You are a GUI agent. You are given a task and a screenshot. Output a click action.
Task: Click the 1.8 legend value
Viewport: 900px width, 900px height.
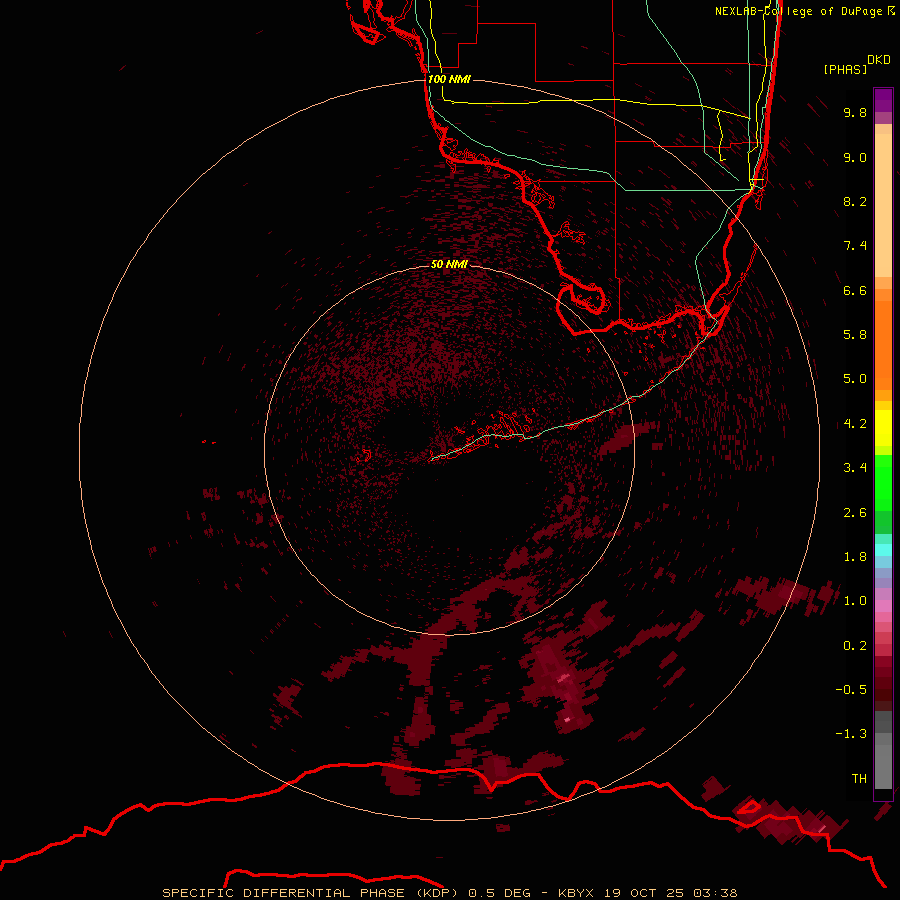point(855,557)
